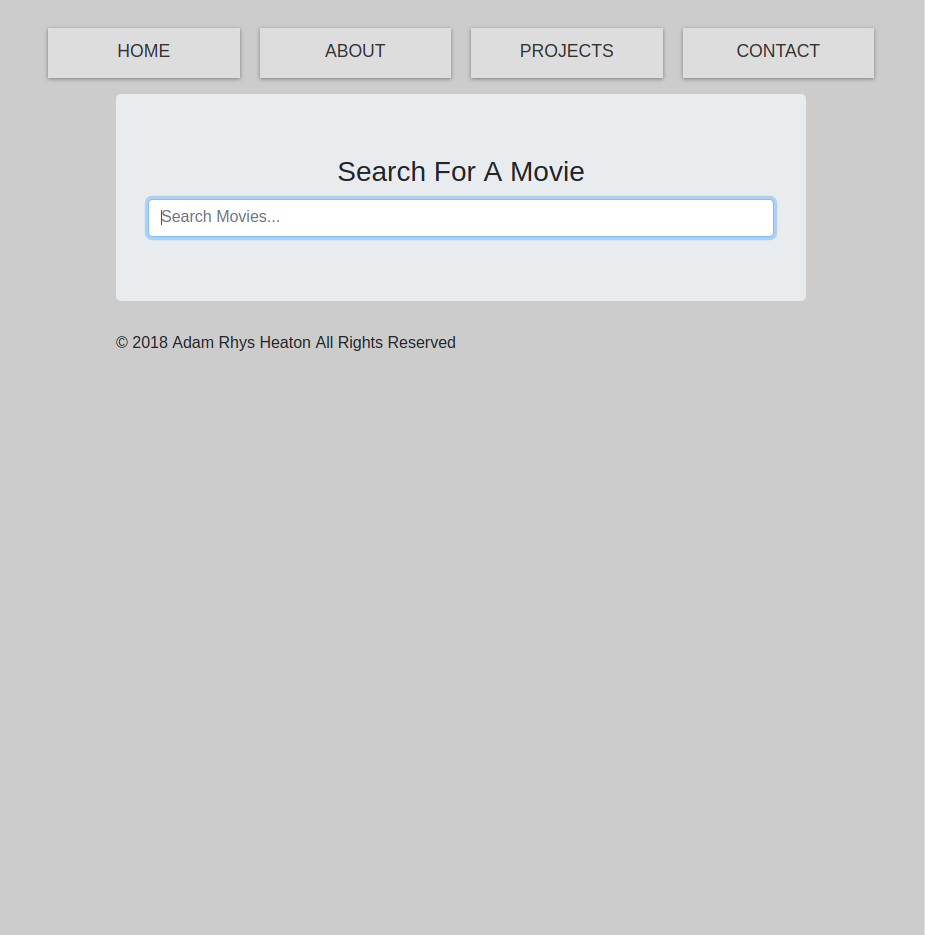Click the HOME navigation button

144,52
